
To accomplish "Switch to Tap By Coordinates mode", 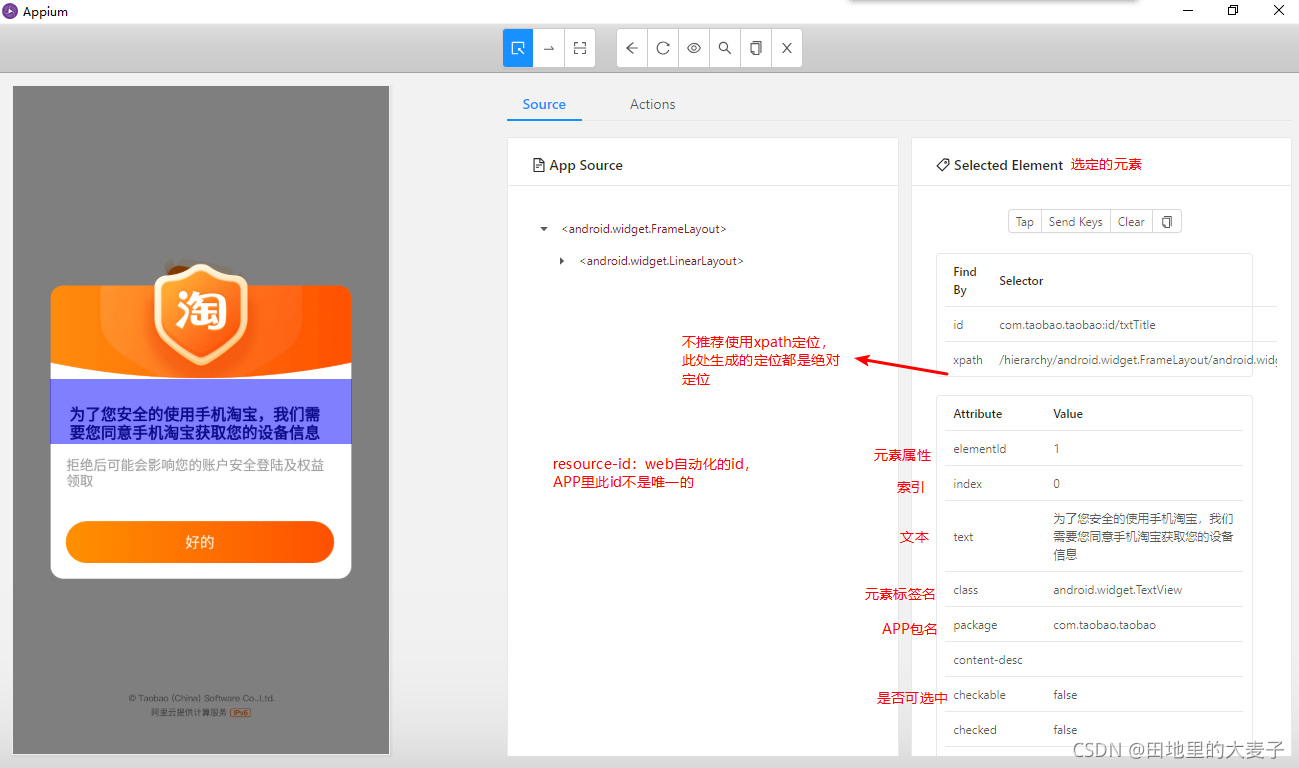I will tap(579, 48).
